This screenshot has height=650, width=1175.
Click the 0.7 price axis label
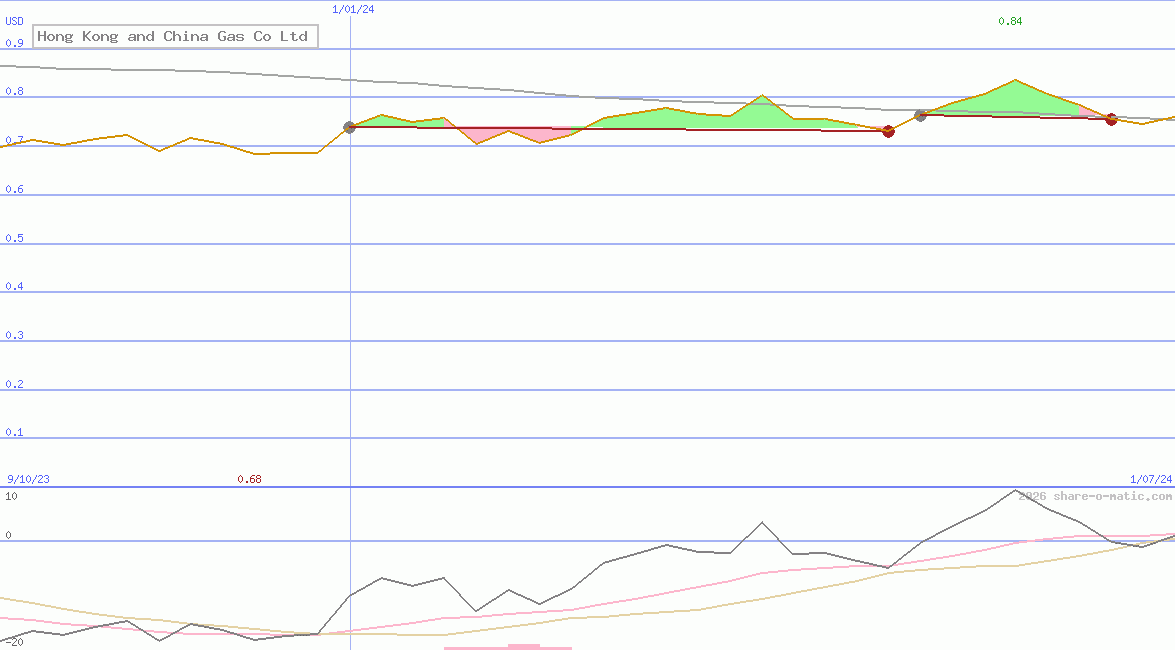tap(14, 140)
